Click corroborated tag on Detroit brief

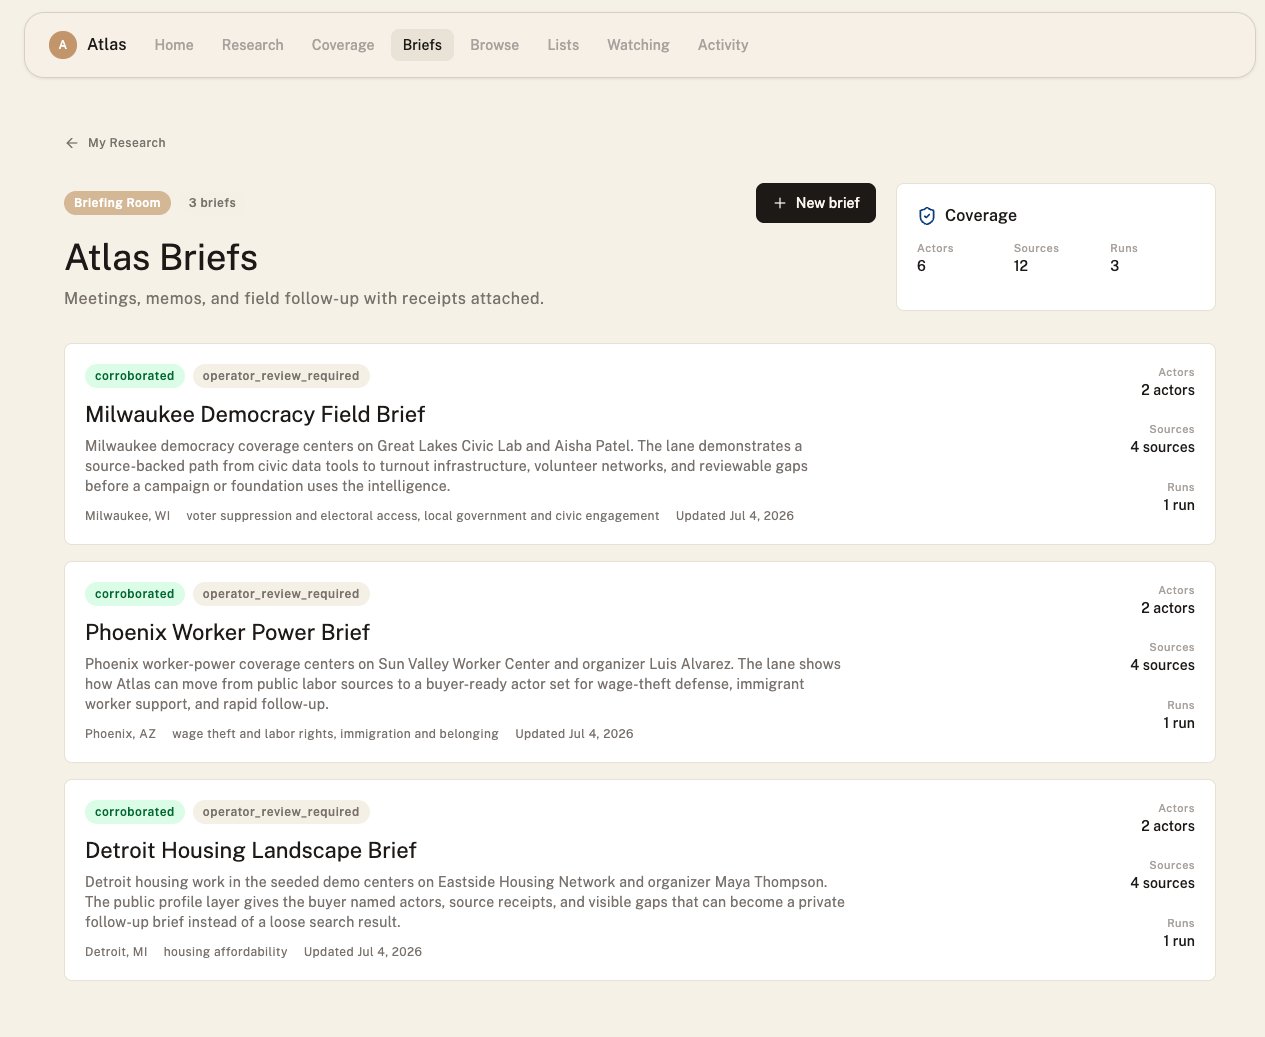coord(135,812)
